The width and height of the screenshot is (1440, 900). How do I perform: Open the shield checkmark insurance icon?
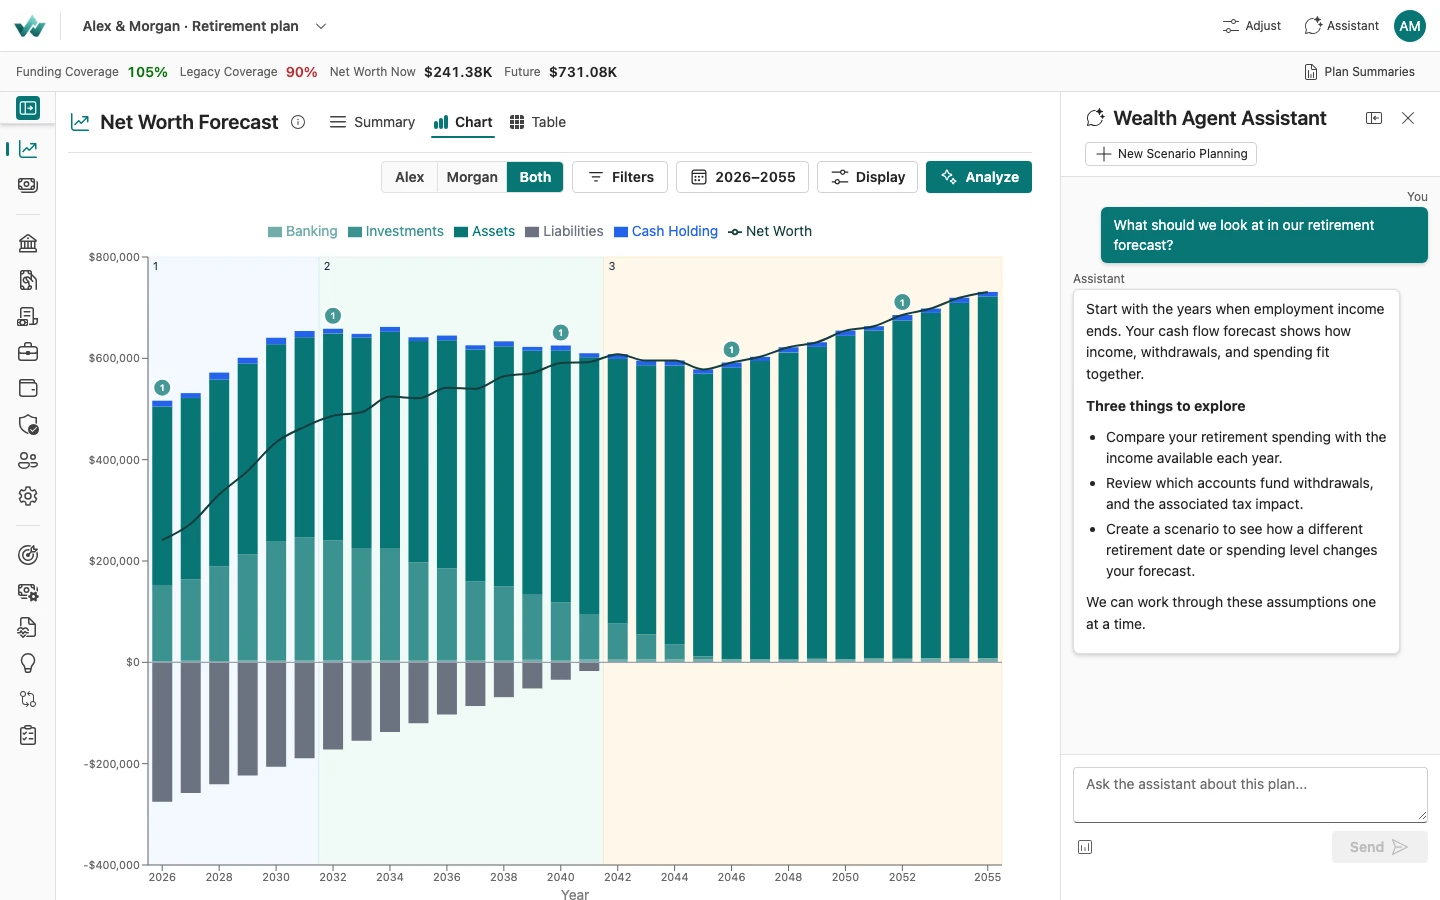tap(28, 424)
